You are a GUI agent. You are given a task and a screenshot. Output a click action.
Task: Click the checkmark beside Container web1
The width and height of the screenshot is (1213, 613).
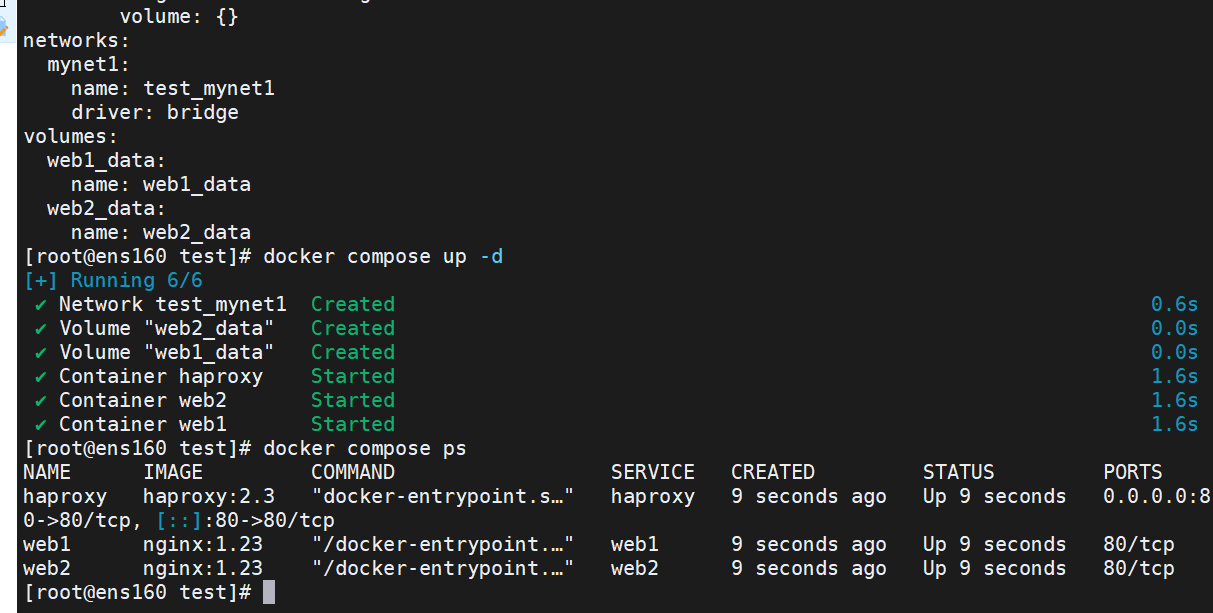pyautogui.click(x=41, y=424)
